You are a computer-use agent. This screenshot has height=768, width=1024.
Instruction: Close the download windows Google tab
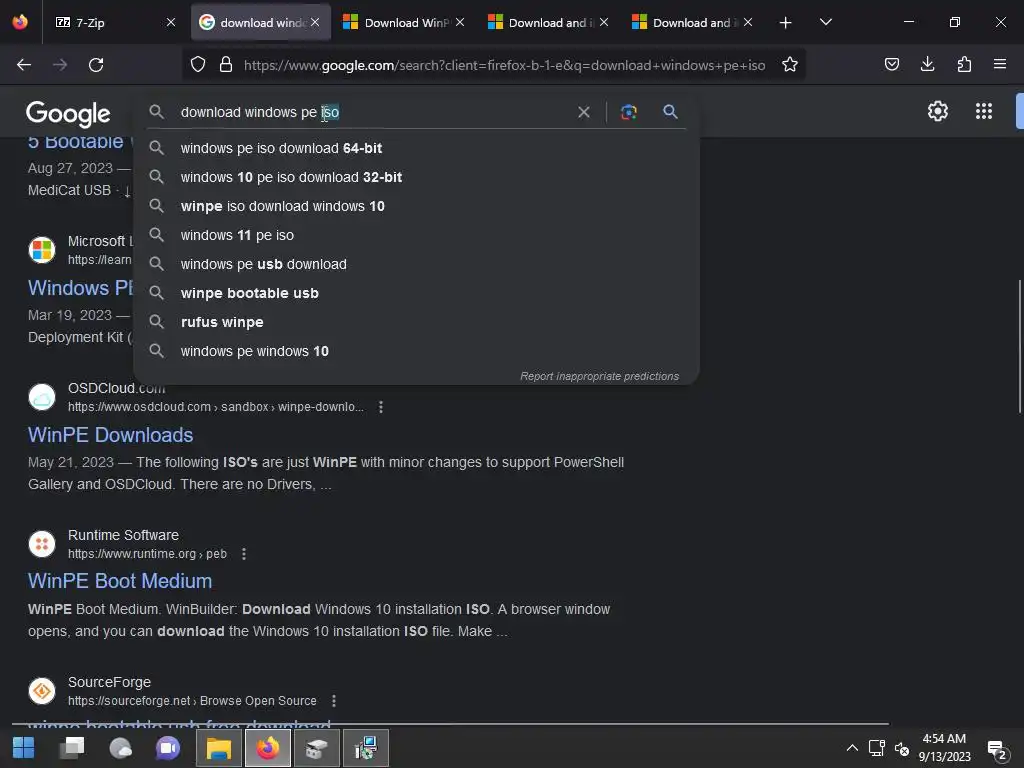315,23
